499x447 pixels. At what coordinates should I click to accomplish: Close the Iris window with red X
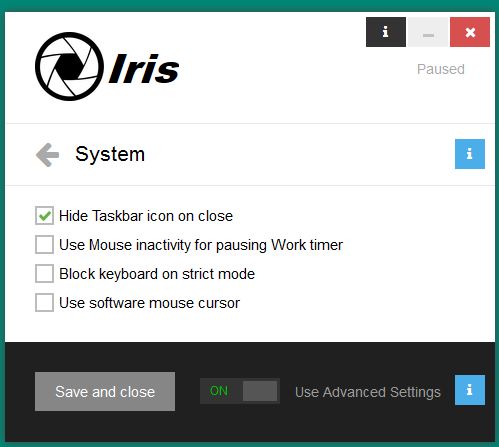(x=470, y=32)
